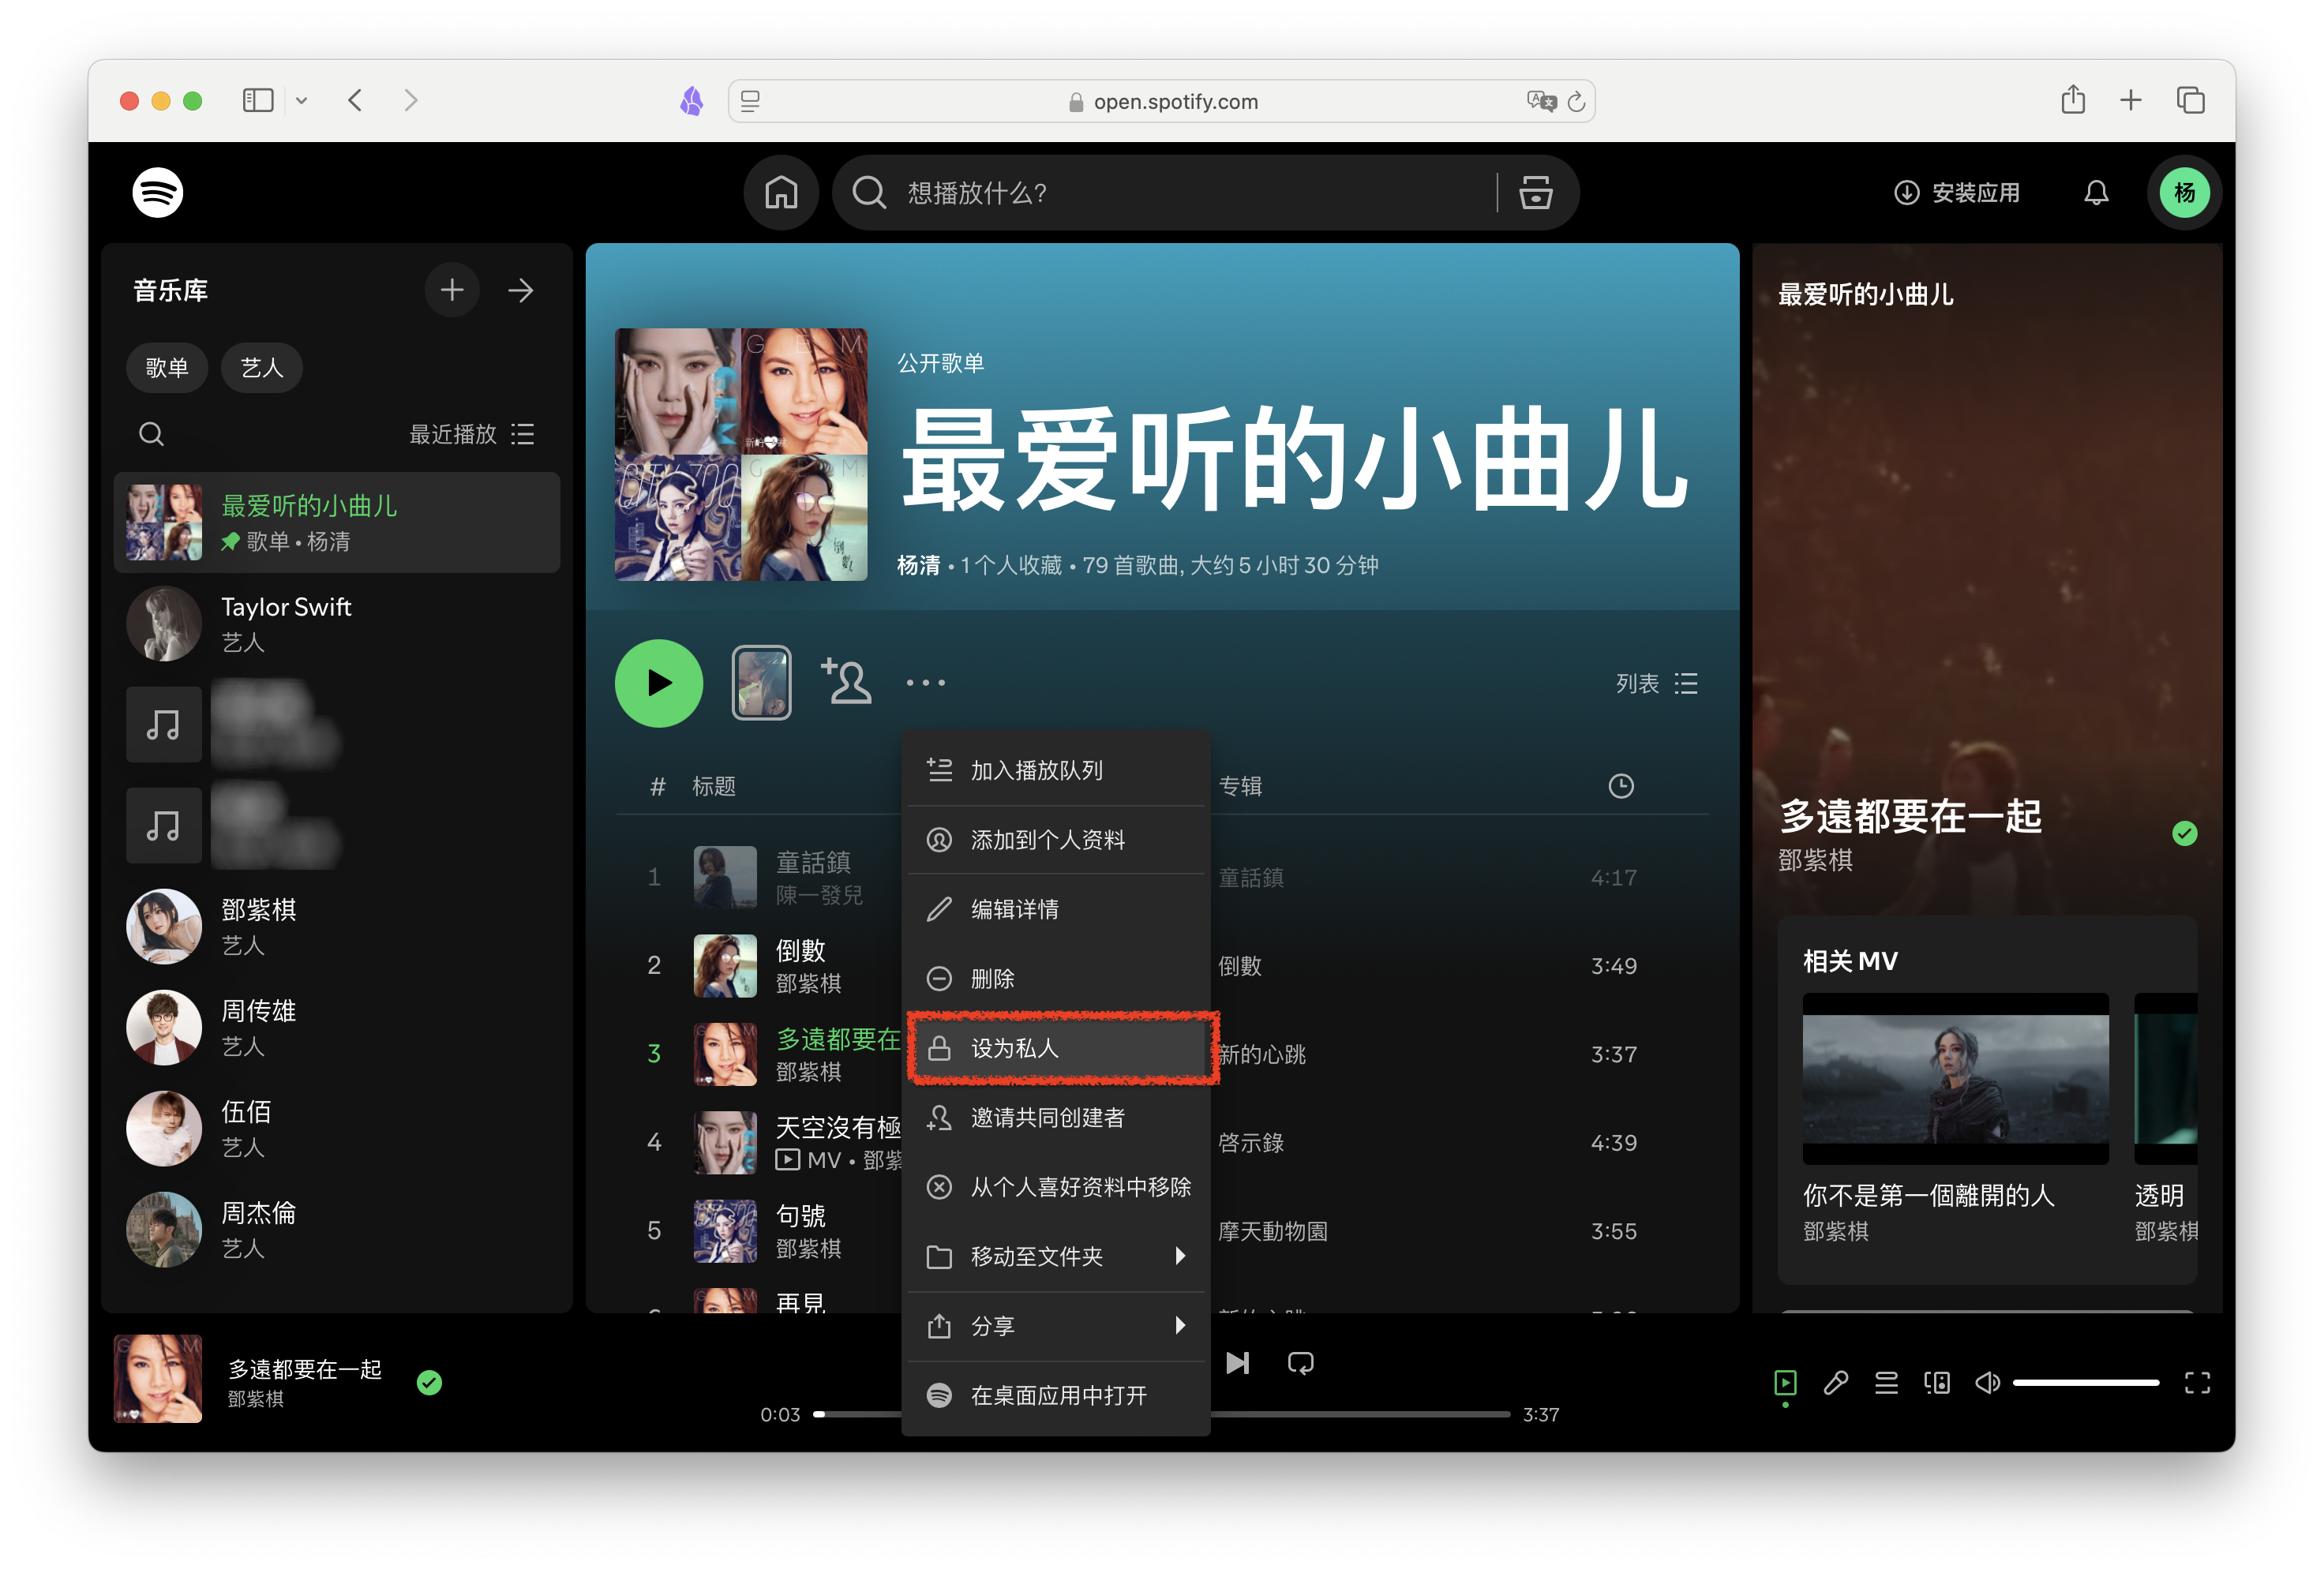This screenshot has width=2324, height=1569.
Task: Open 鄧紫棋 artist in library
Action: 337,927
